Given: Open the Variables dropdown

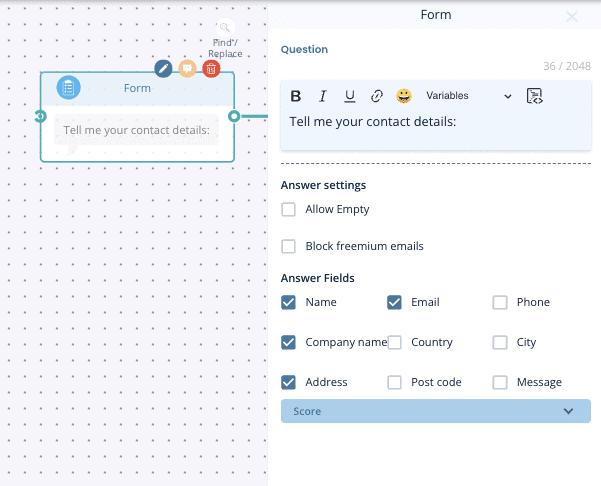Looking at the screenshot, I should tap(468, 96).
